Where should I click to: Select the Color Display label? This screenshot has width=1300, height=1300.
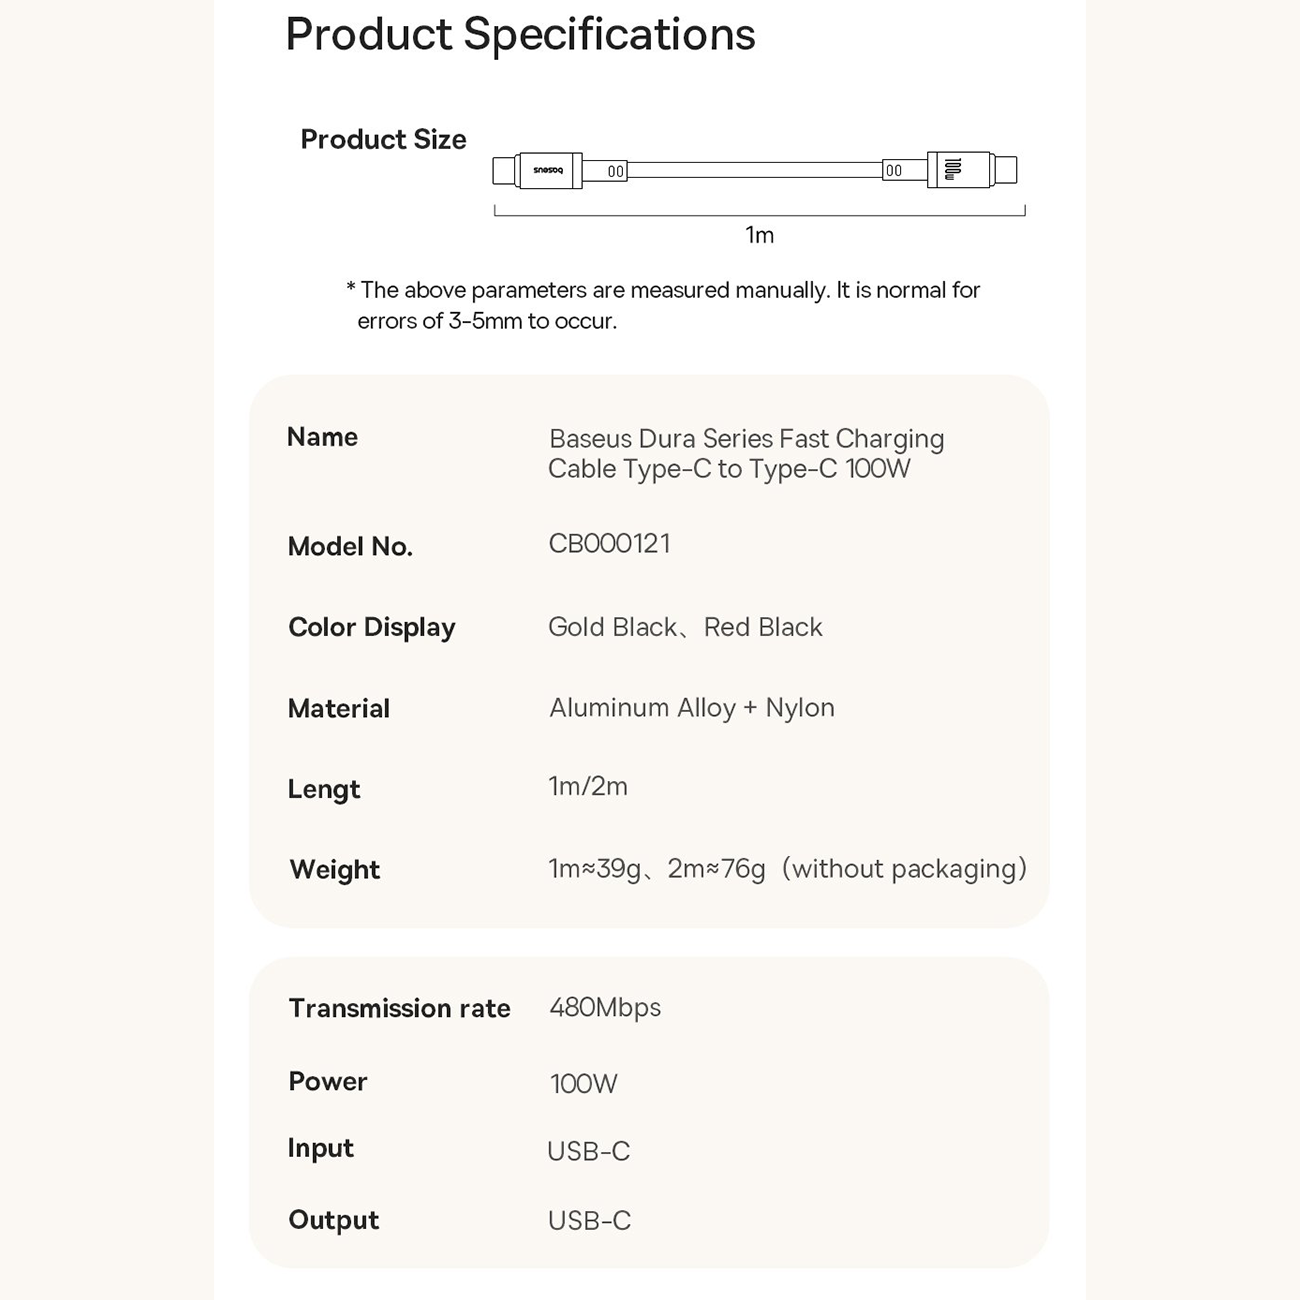(x=372, y=627)
